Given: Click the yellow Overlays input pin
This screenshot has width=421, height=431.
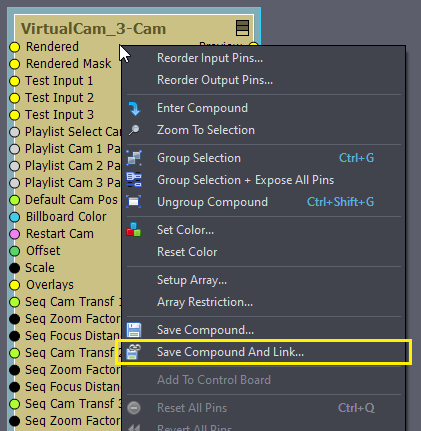Looking at the screenshot, I should click(15, 285).
